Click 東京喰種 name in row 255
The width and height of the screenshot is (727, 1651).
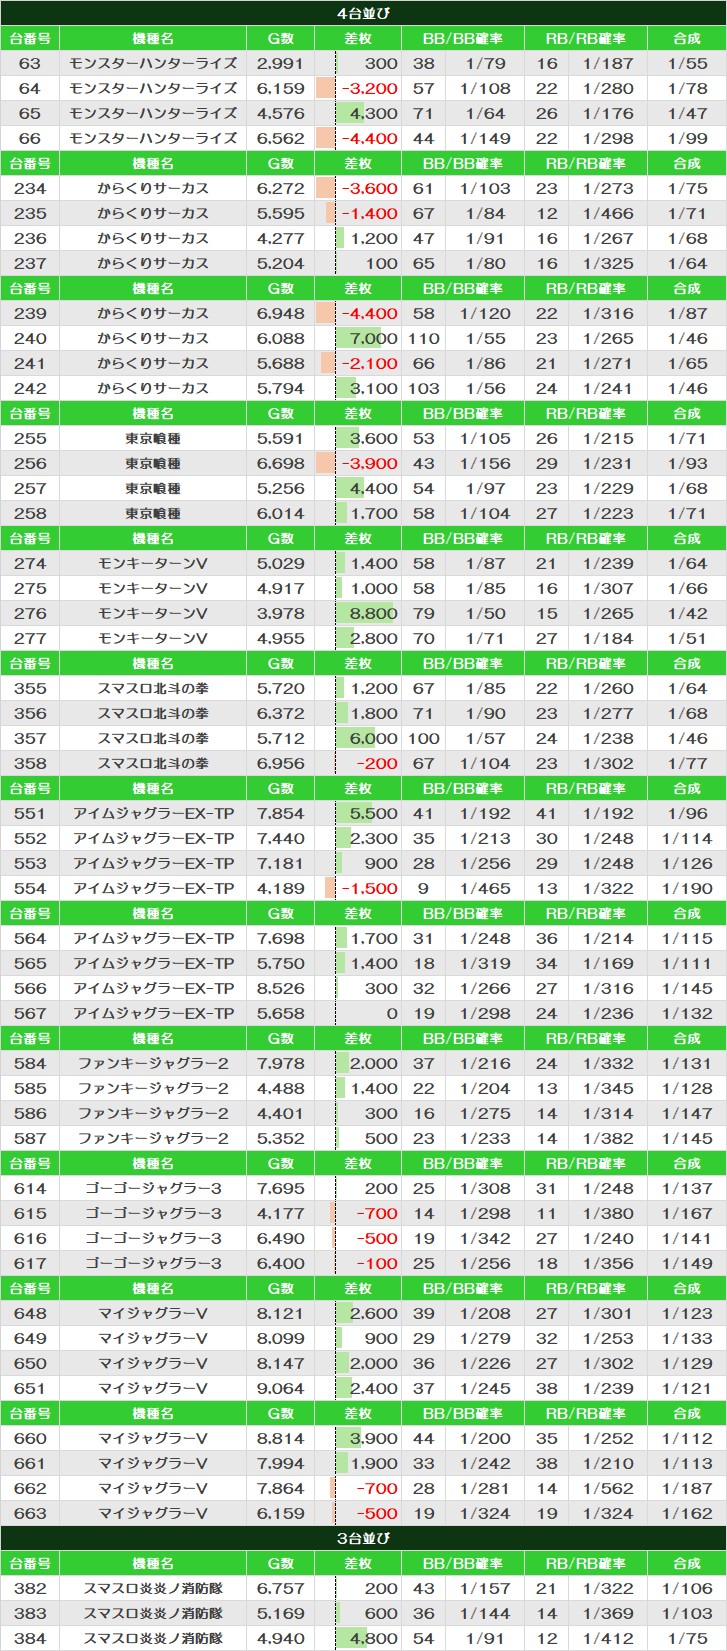(153, 438)
